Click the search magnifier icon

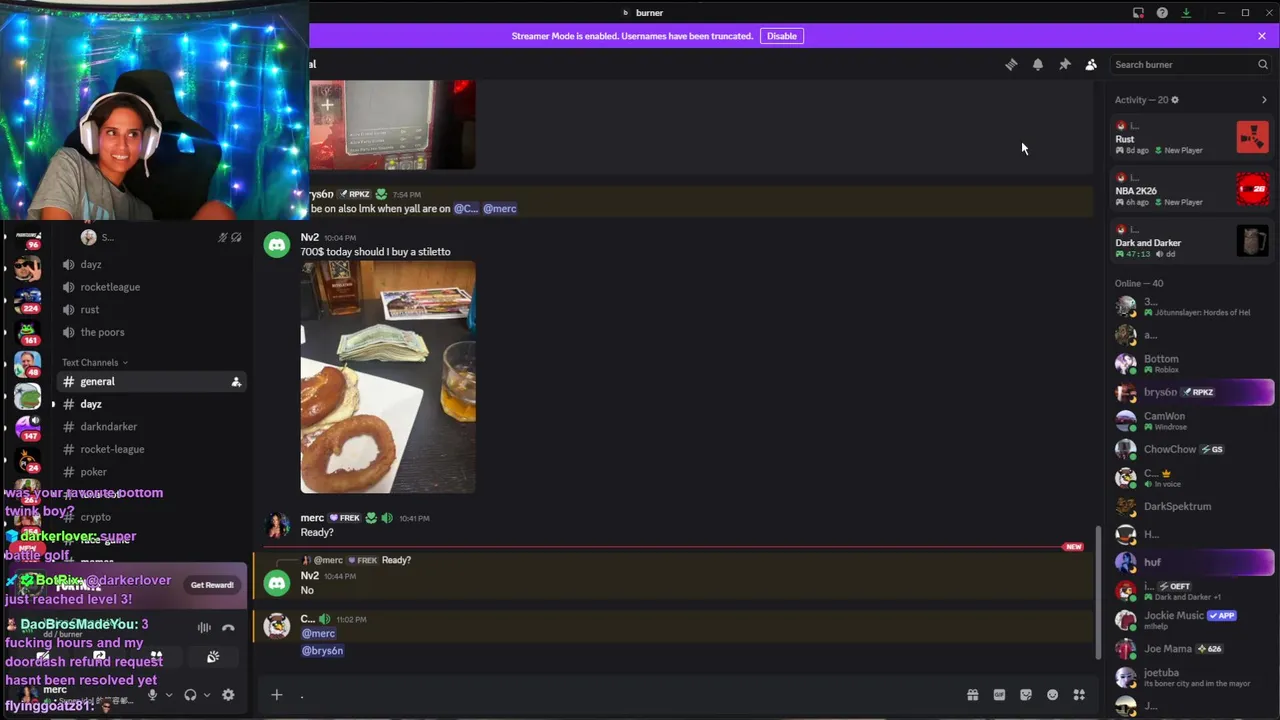click(1263, 64)
